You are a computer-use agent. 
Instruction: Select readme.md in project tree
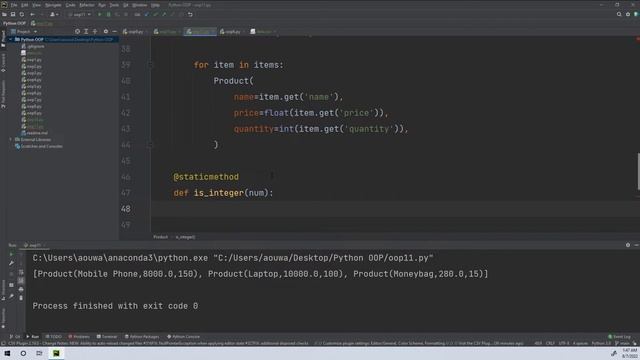(35, 133)
